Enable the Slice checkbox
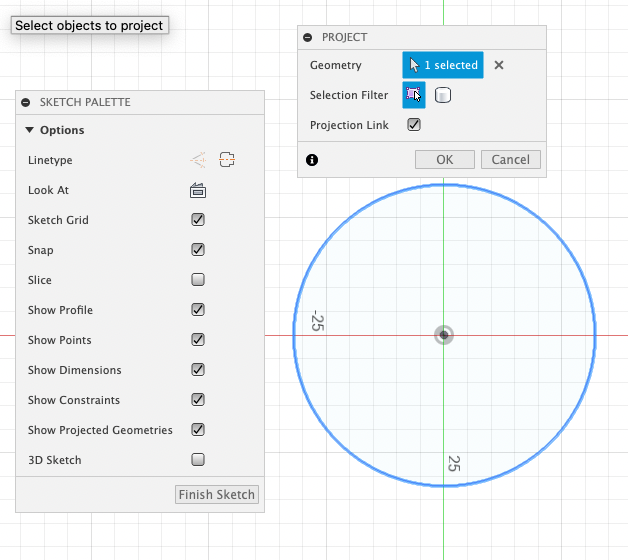The width and height of the screenshot is (628, 560). coord(198,279)
